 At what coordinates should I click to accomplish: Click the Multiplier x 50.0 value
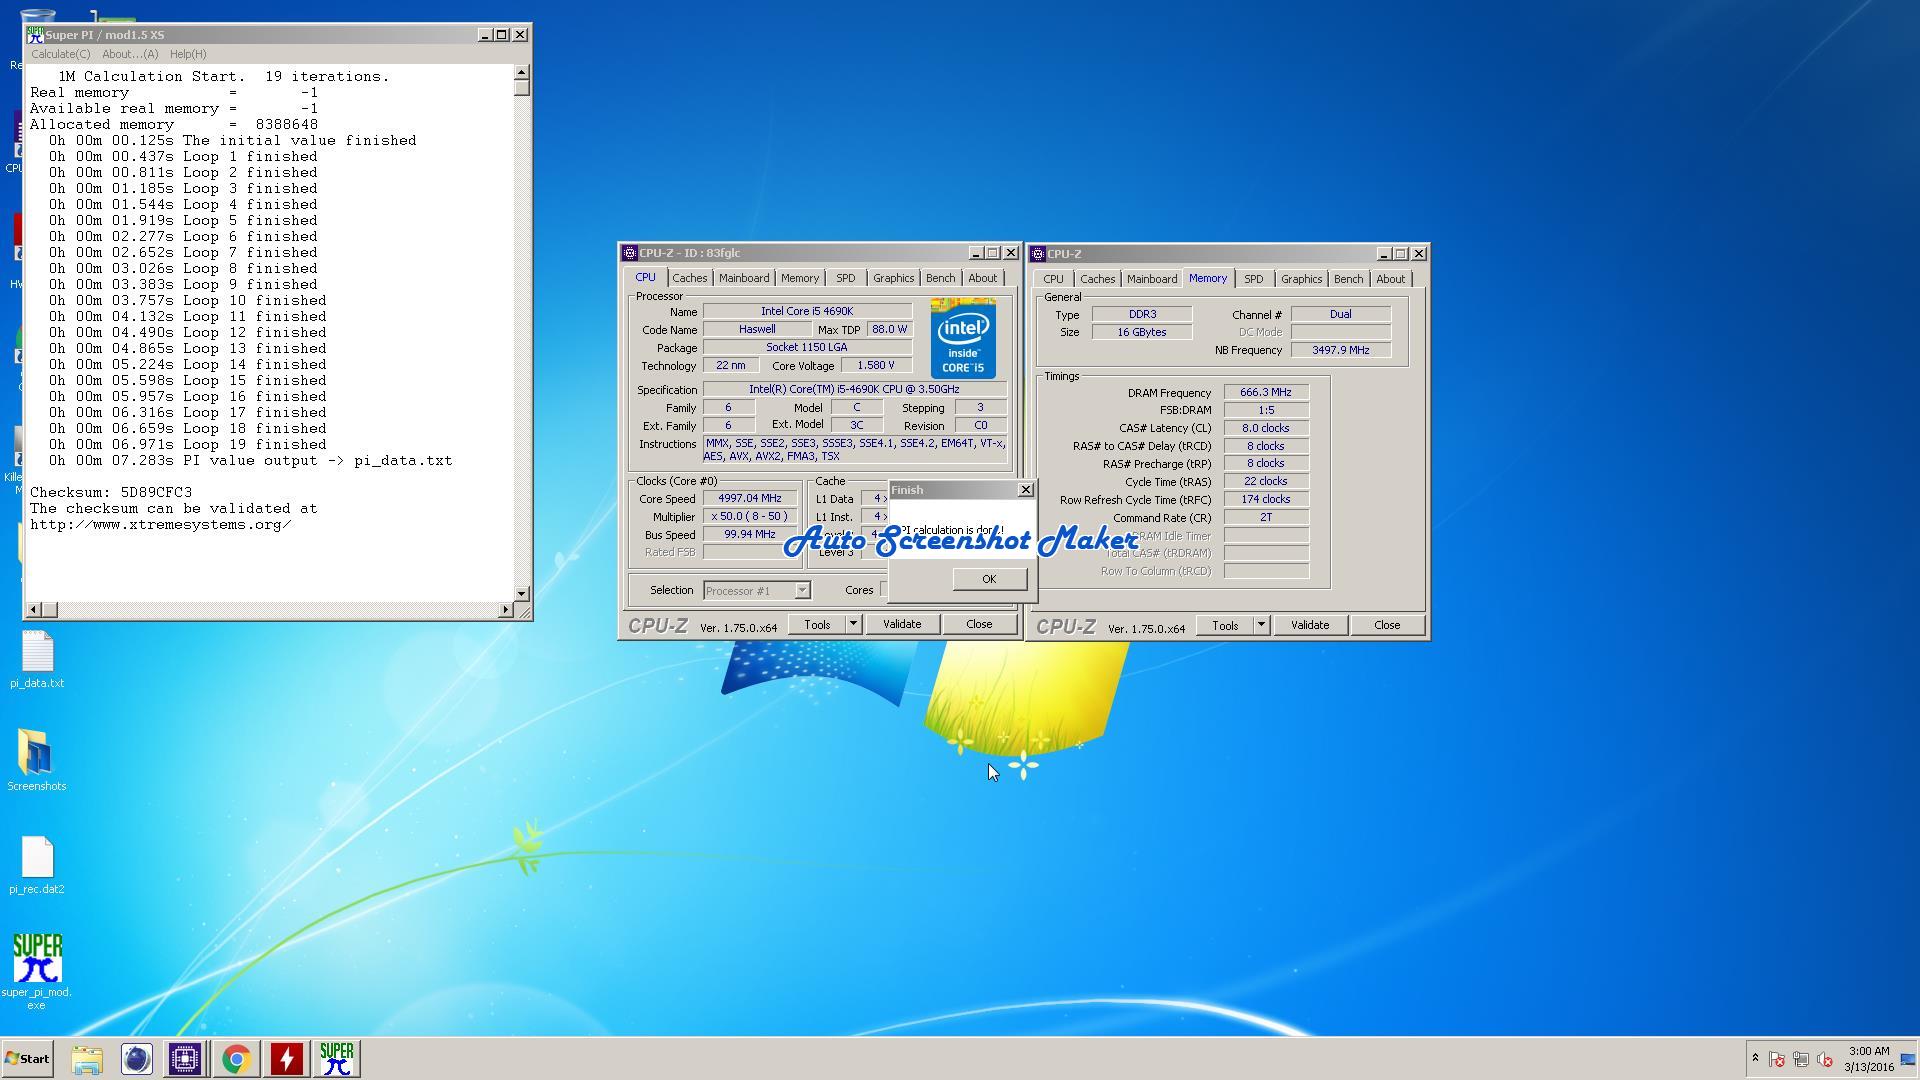750,516
